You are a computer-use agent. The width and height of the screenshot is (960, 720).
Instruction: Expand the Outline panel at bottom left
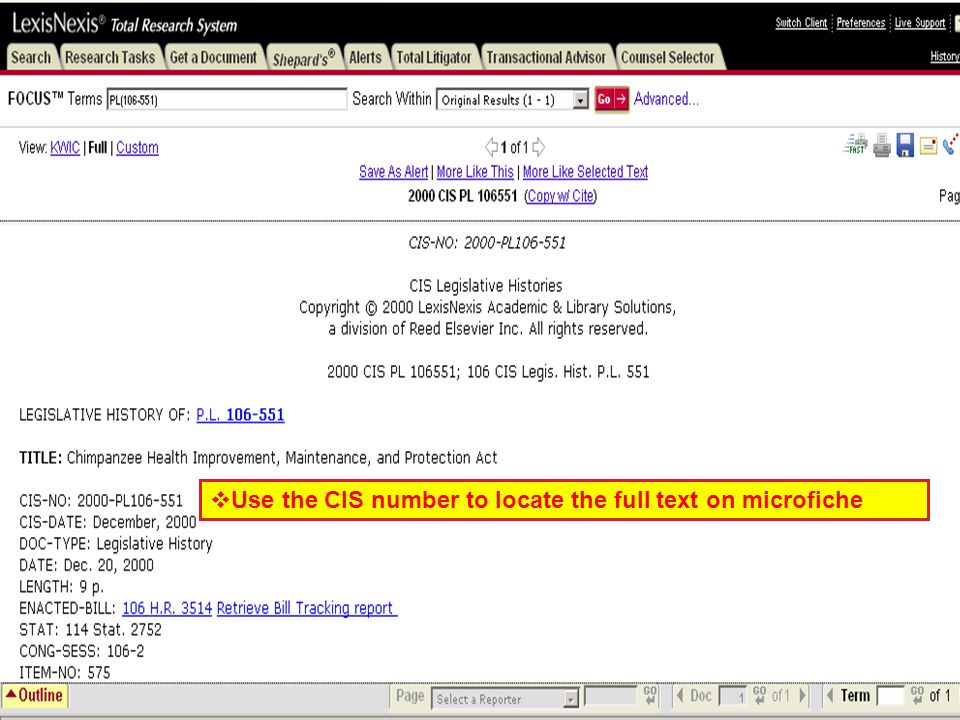(34, 696)
